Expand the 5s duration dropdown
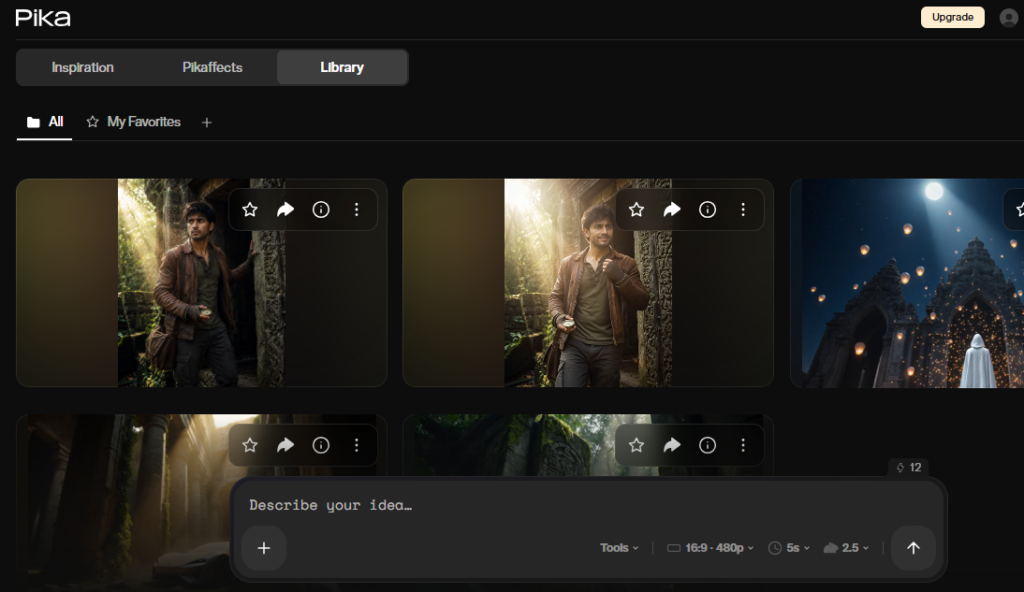 pyautogui.click(x=789, y=548)
